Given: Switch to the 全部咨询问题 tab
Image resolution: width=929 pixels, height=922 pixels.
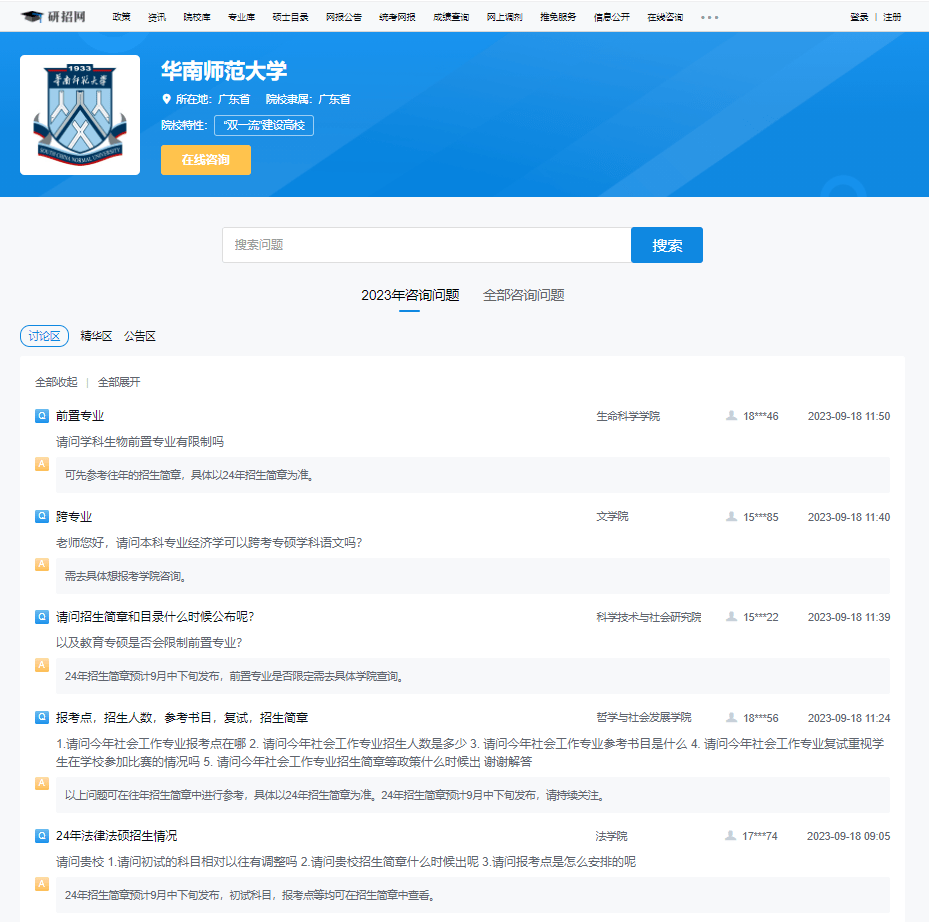Looking at the screenshot, I should [x=523, y=295].
